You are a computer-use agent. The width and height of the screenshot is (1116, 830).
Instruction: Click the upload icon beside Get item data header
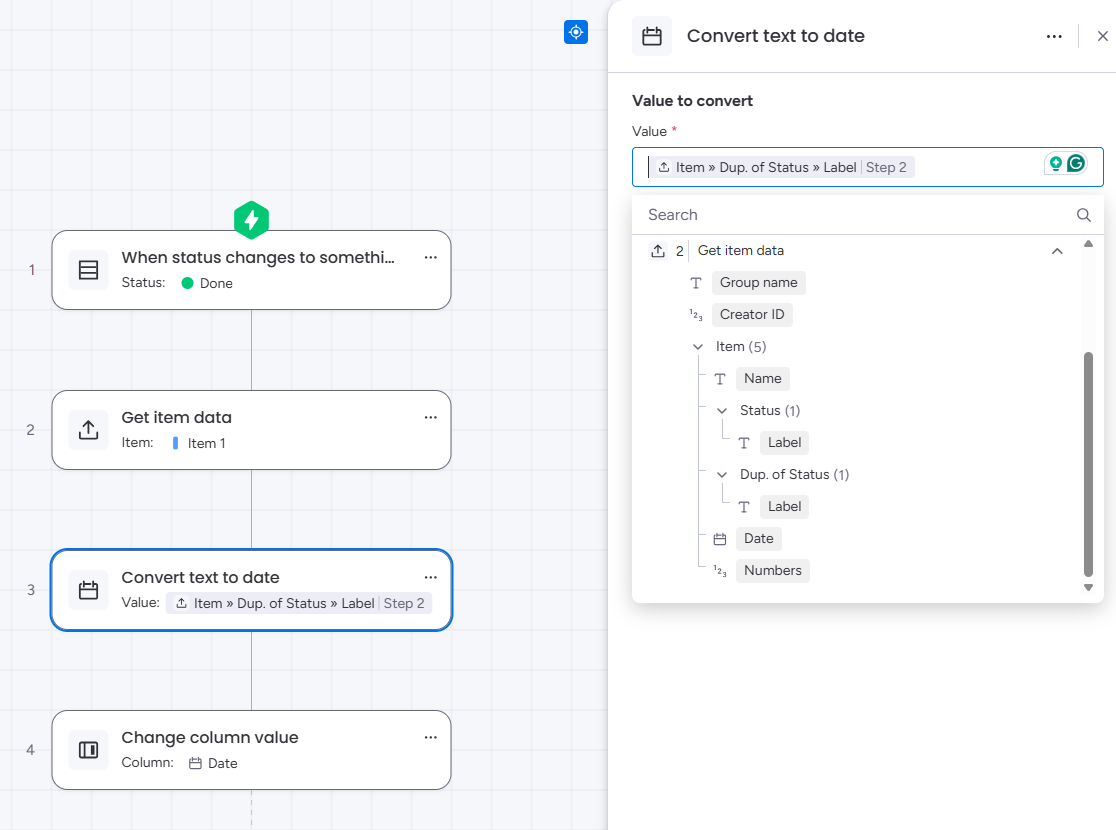658,251
